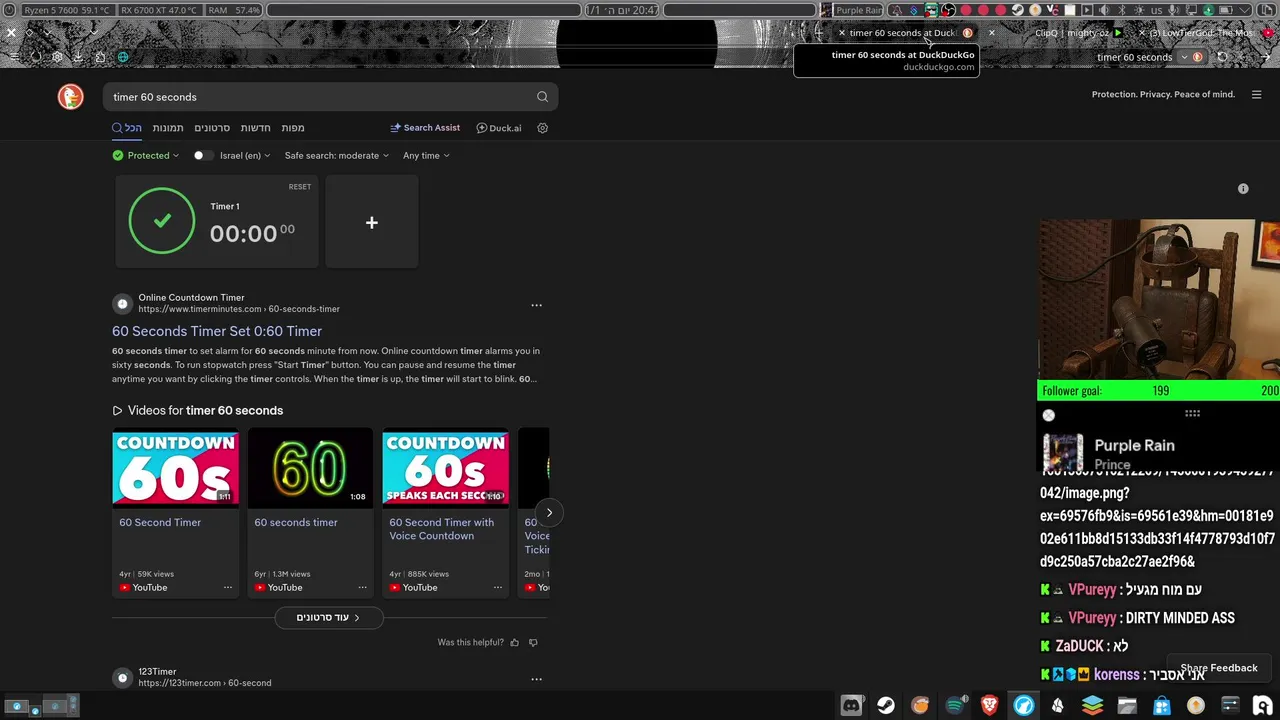Click the power icon in top panel
Screen dimensions: 1280x720
(x=9, y=10)
